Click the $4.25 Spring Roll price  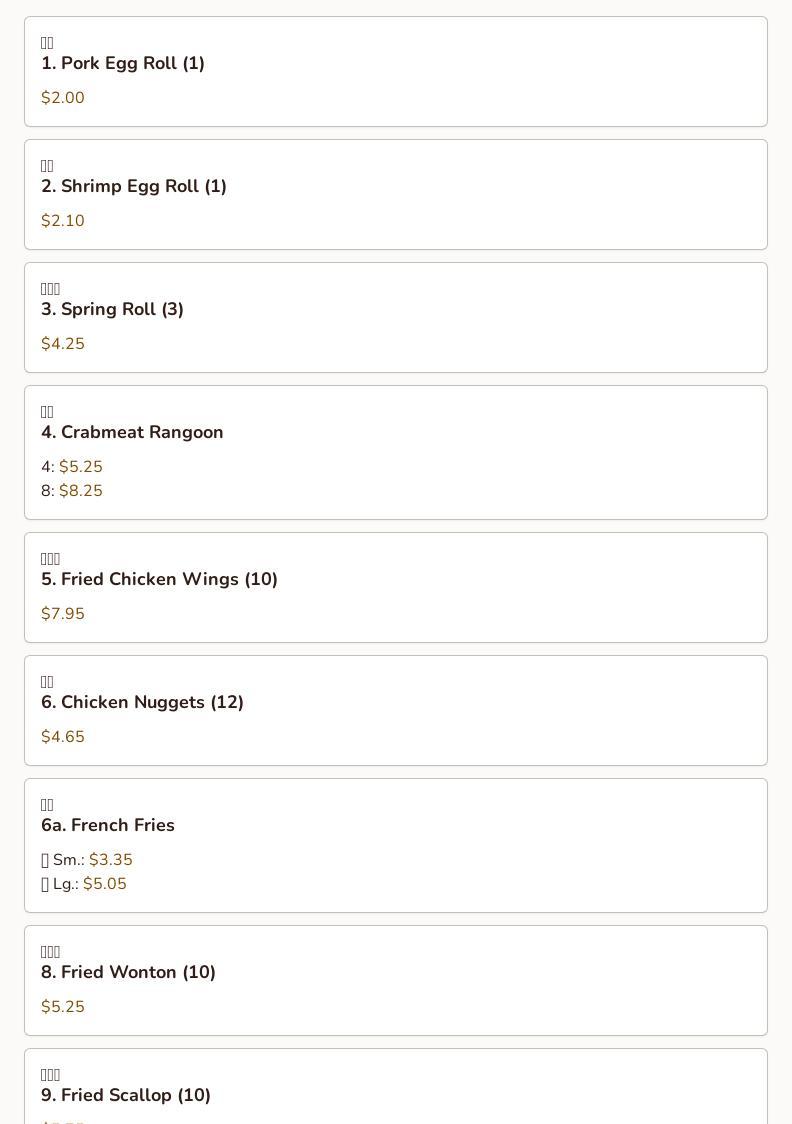(x=63, y=343)
